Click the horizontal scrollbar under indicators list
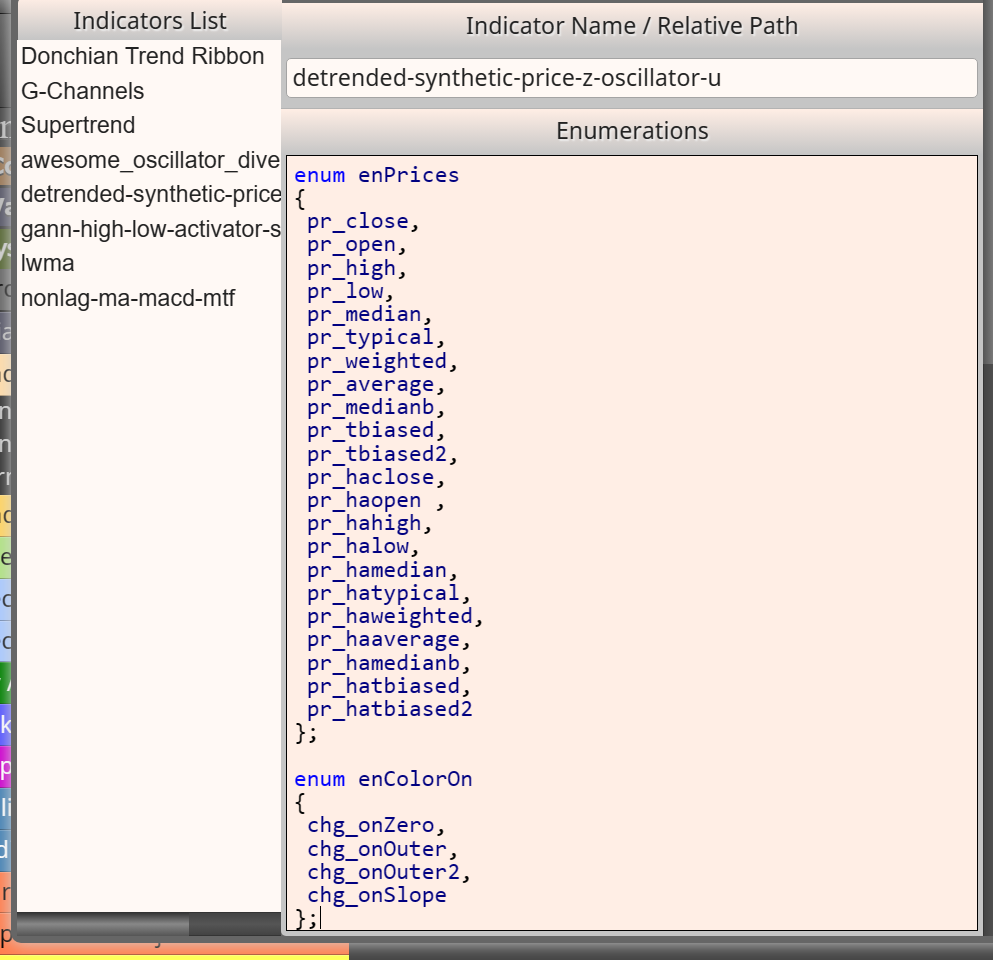Image resolution: width=993 pixels, height=960 pixels. click(103, 925)
